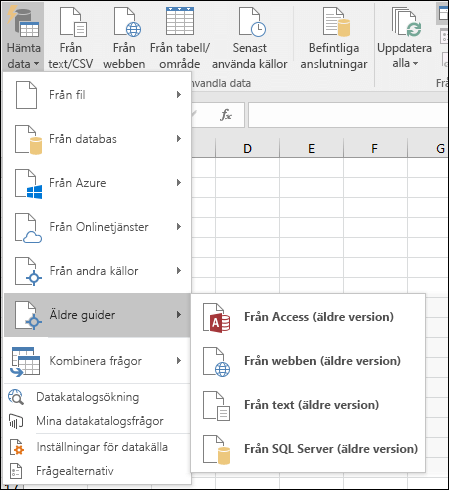This screenshot has width=449, height=490.
Task: Expand the Från fil submenu arrow
Action: click(179, 95)
